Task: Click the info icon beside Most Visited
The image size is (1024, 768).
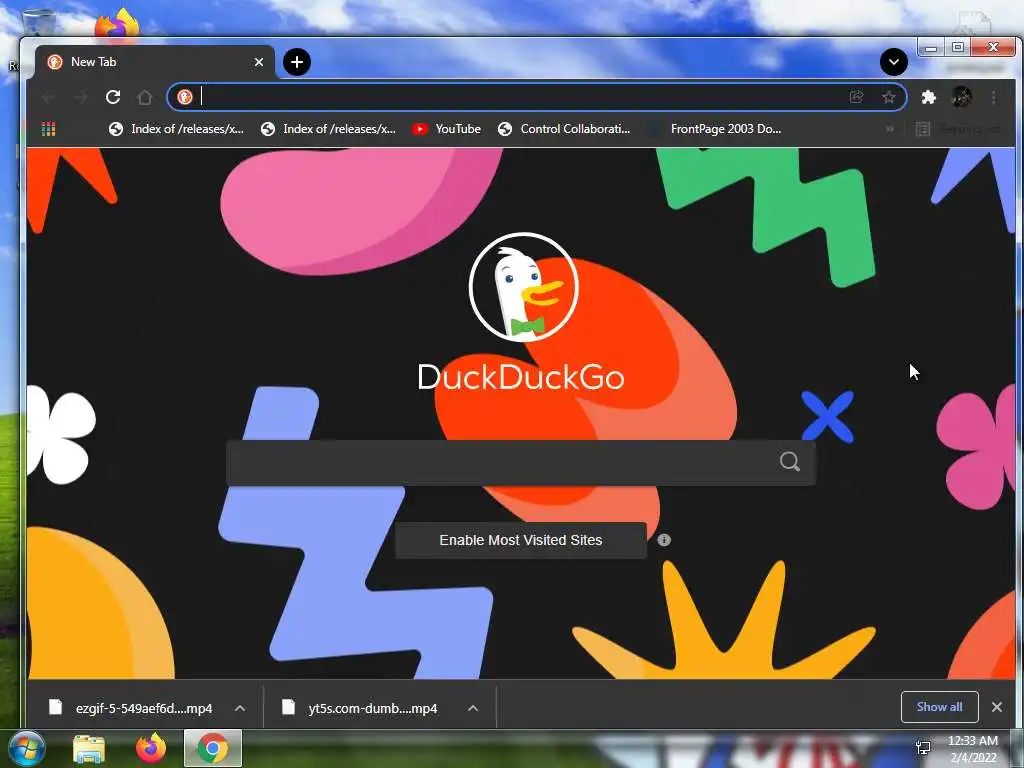Action: click(664, 540)
